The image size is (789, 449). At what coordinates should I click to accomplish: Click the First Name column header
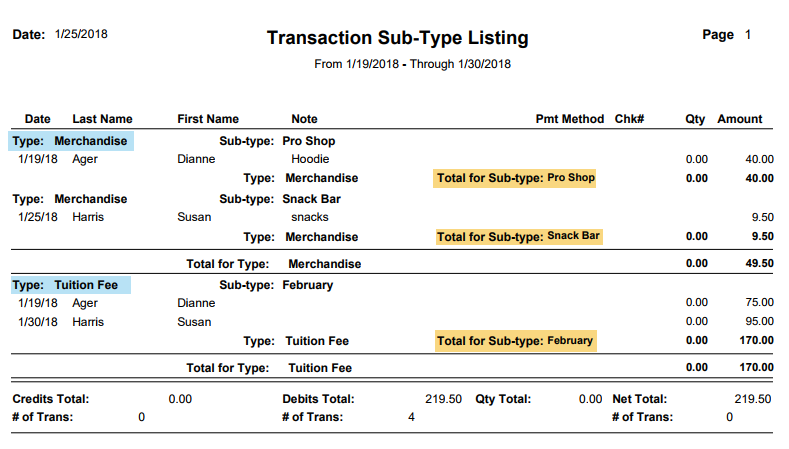point(208,119)
